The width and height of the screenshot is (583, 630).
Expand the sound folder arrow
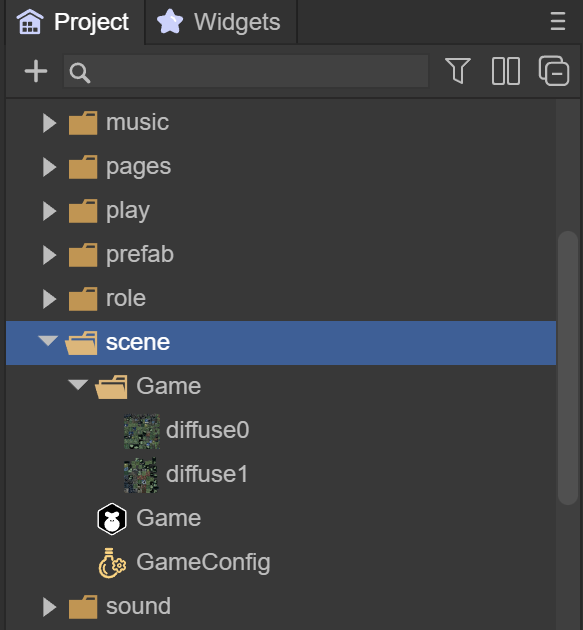(49, 607)
